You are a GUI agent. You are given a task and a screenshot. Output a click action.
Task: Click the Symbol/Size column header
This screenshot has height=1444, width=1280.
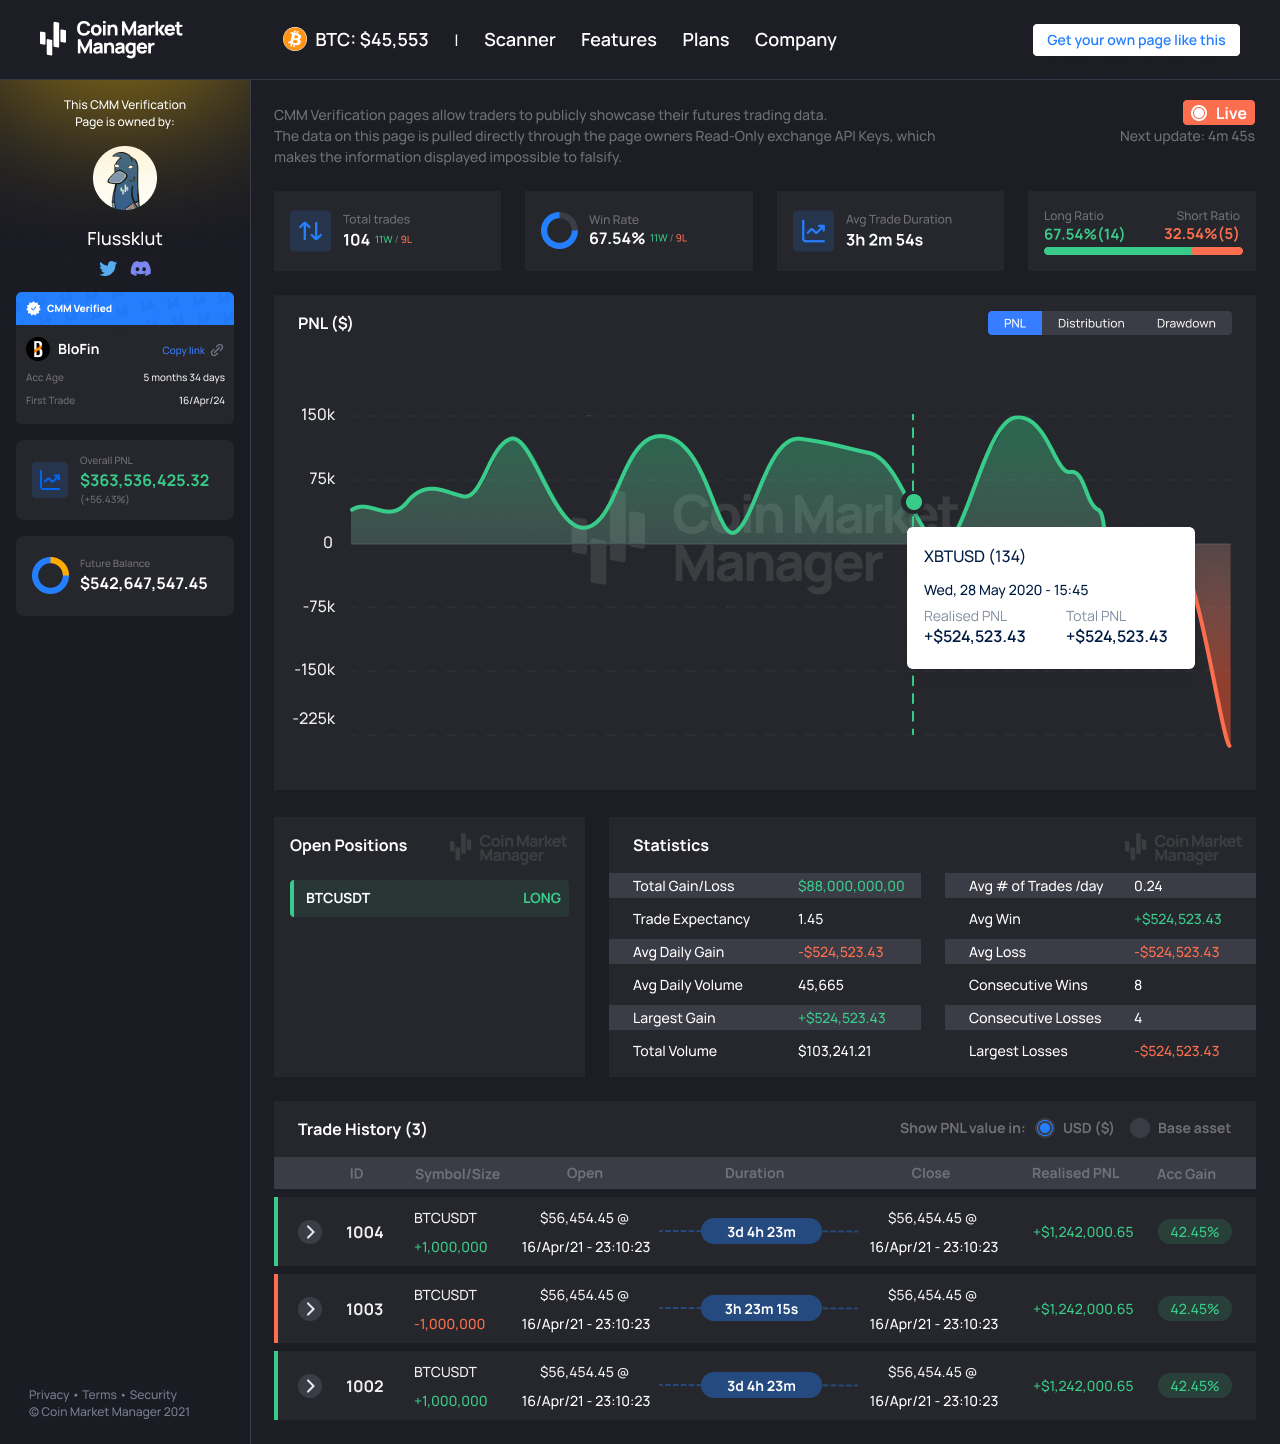point(457,1174)
